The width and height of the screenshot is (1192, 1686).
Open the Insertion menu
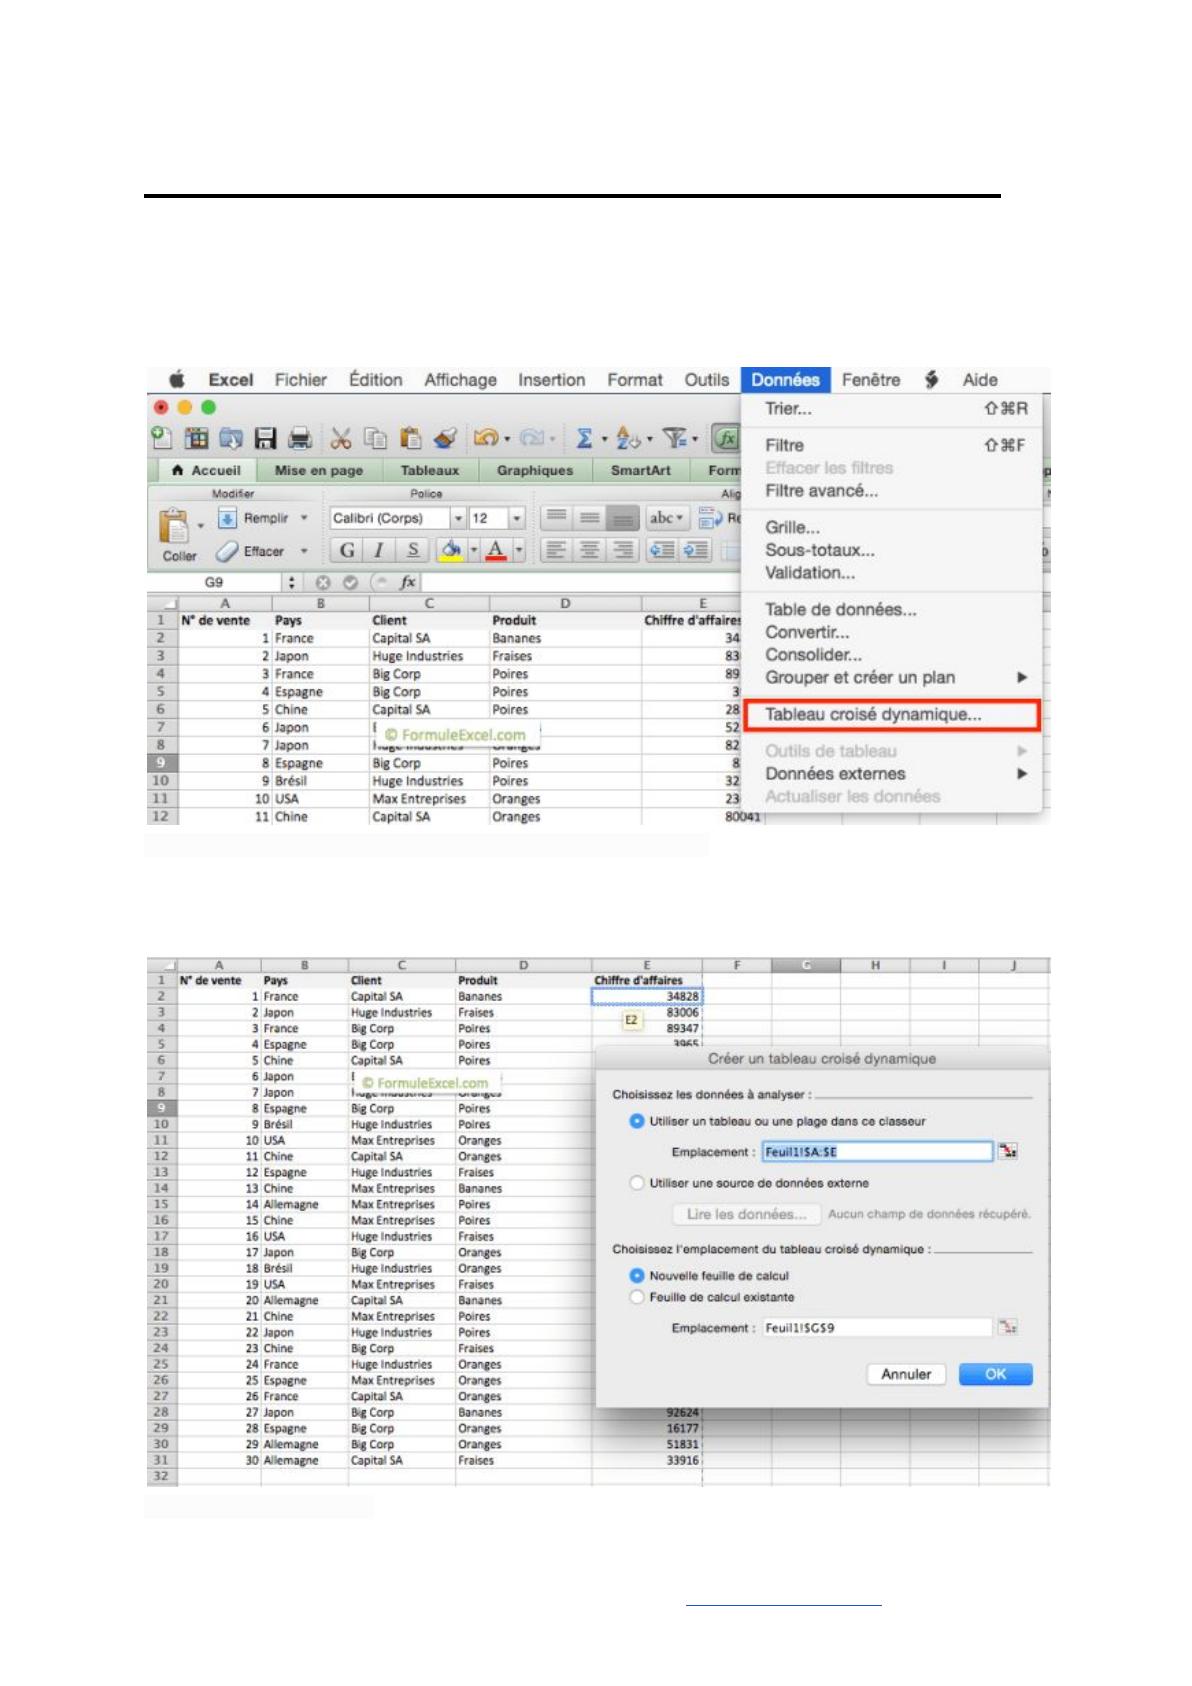[551, 380]
